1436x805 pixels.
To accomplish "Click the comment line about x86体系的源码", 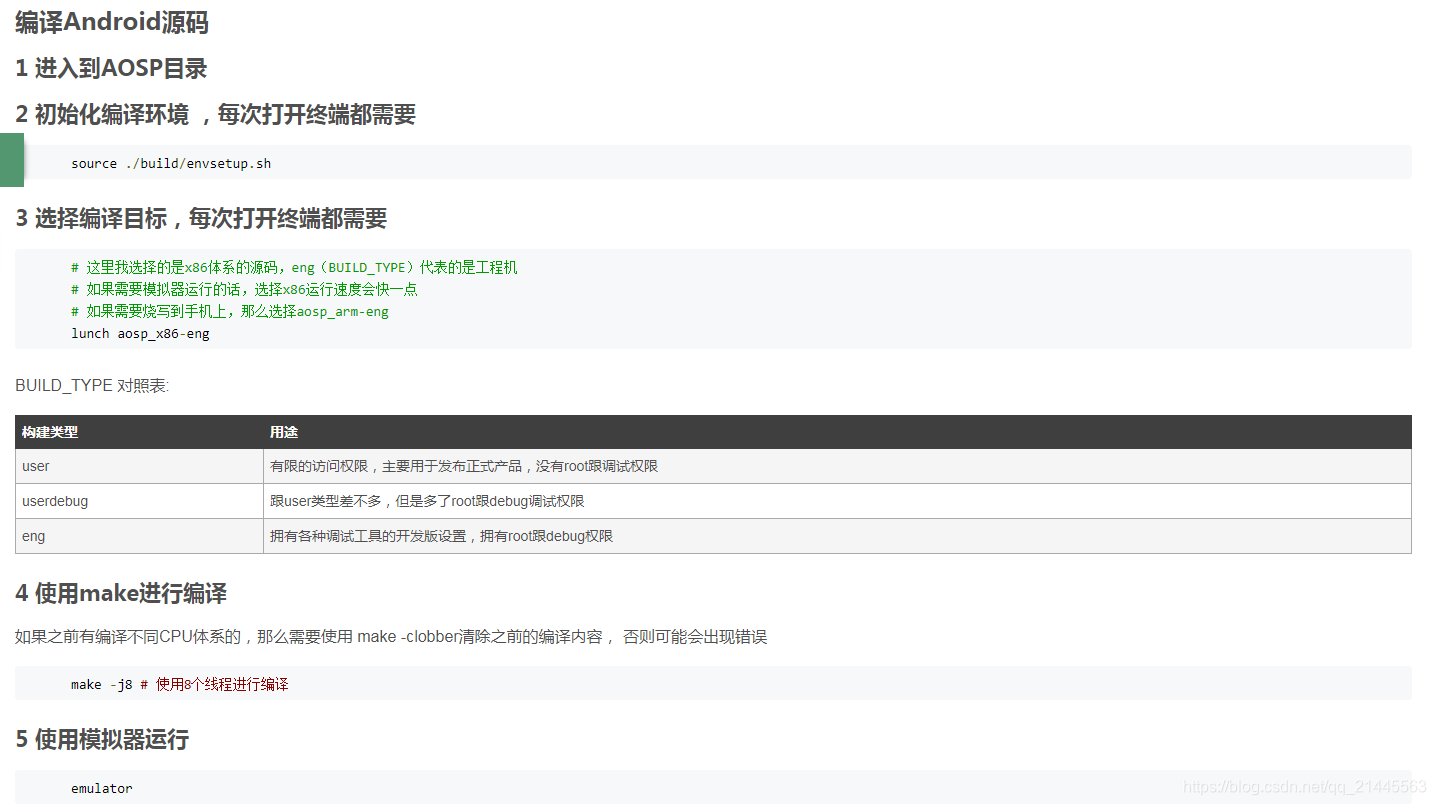I will (x=294, y=267).
